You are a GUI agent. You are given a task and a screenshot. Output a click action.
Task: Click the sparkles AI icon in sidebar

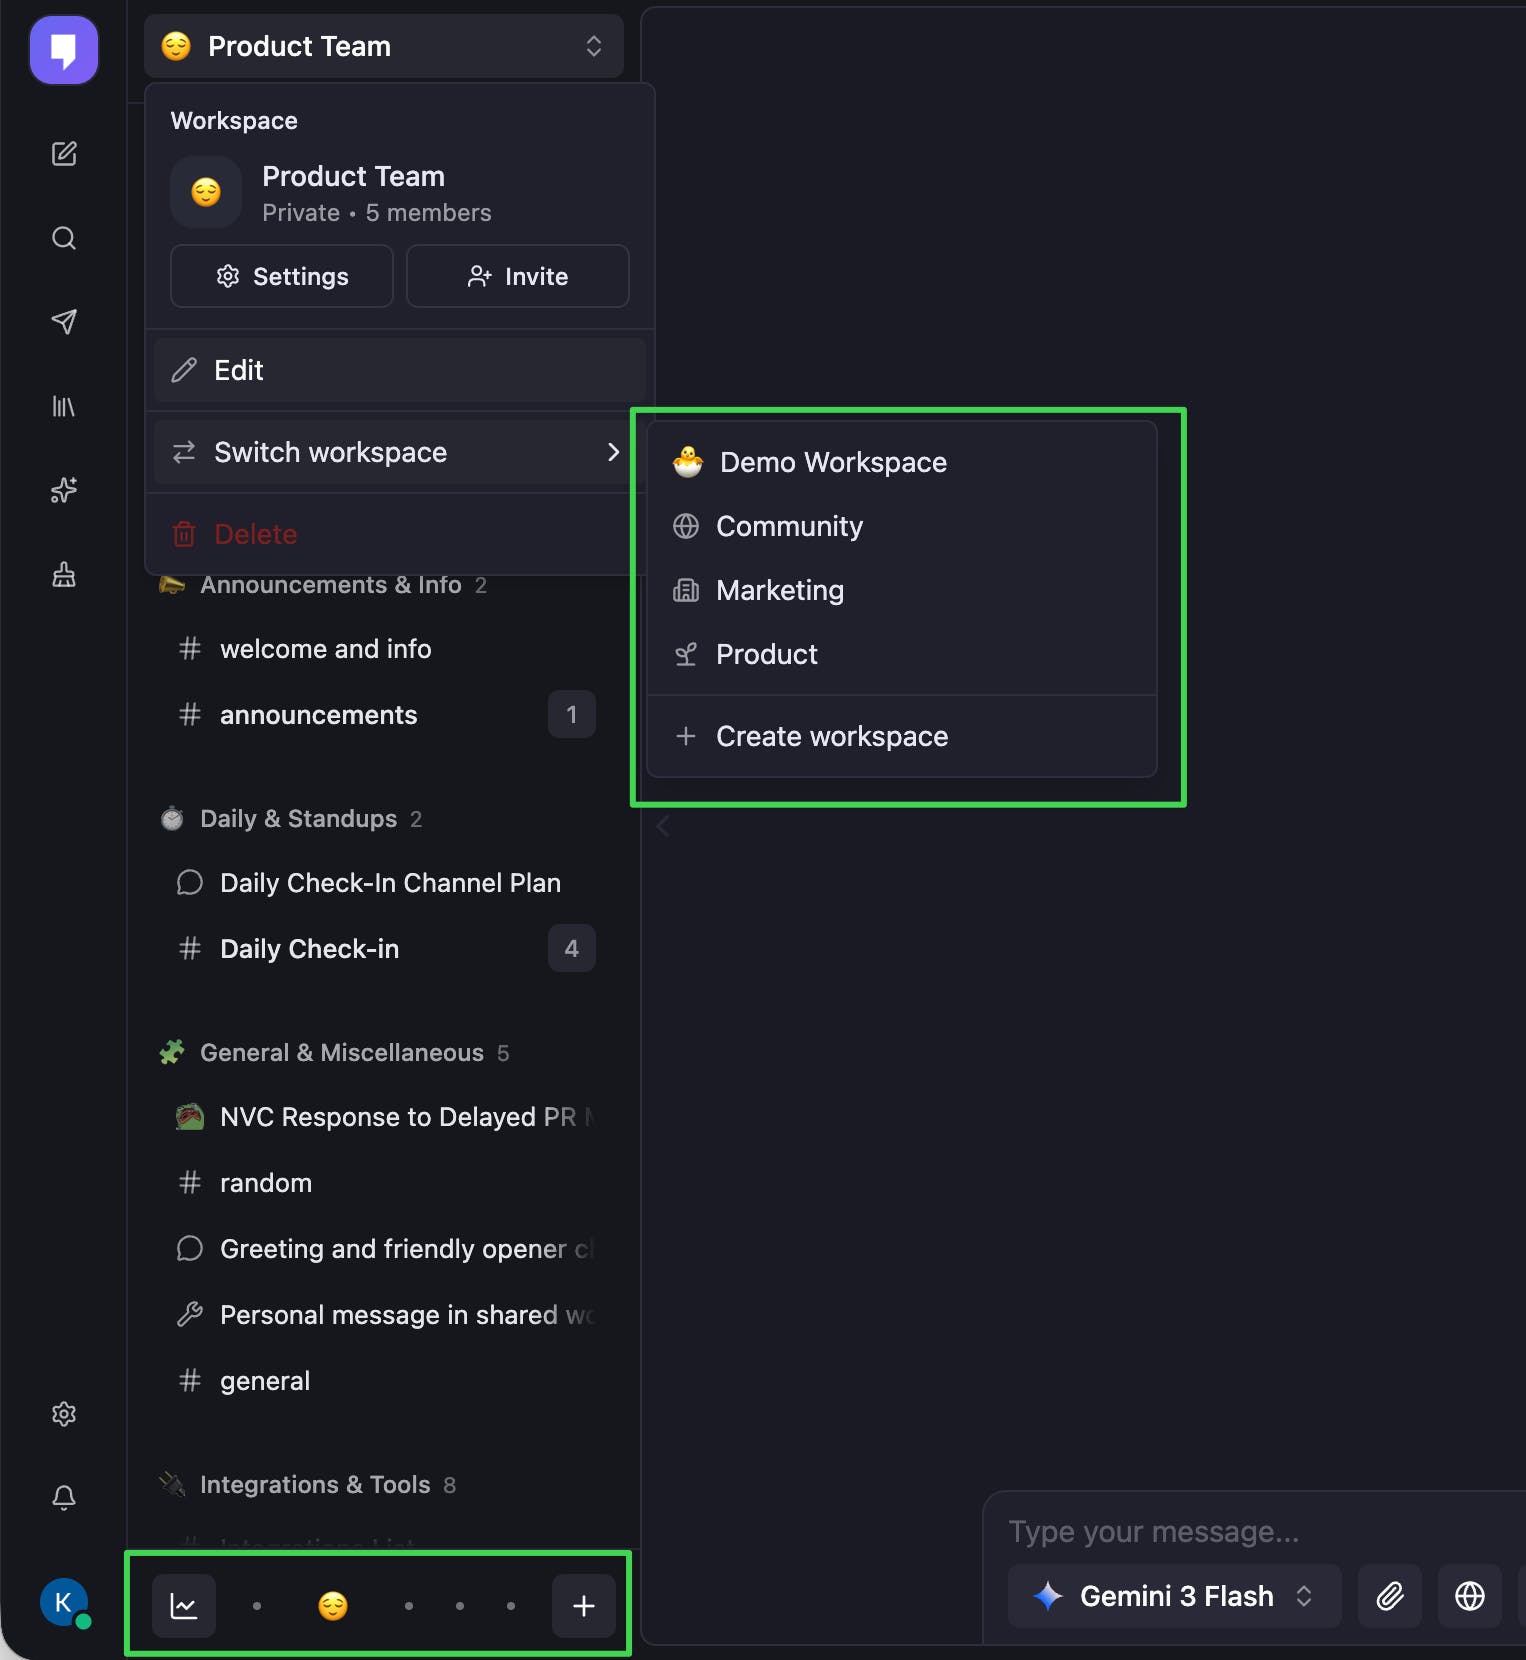point(64,490)
